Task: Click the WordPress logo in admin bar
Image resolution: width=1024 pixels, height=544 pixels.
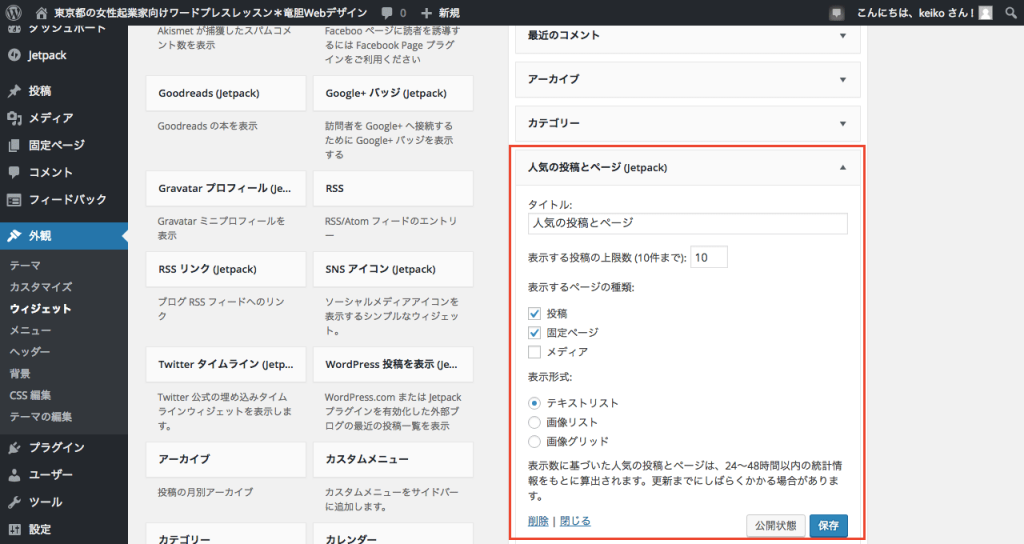Action: [13, 12]
